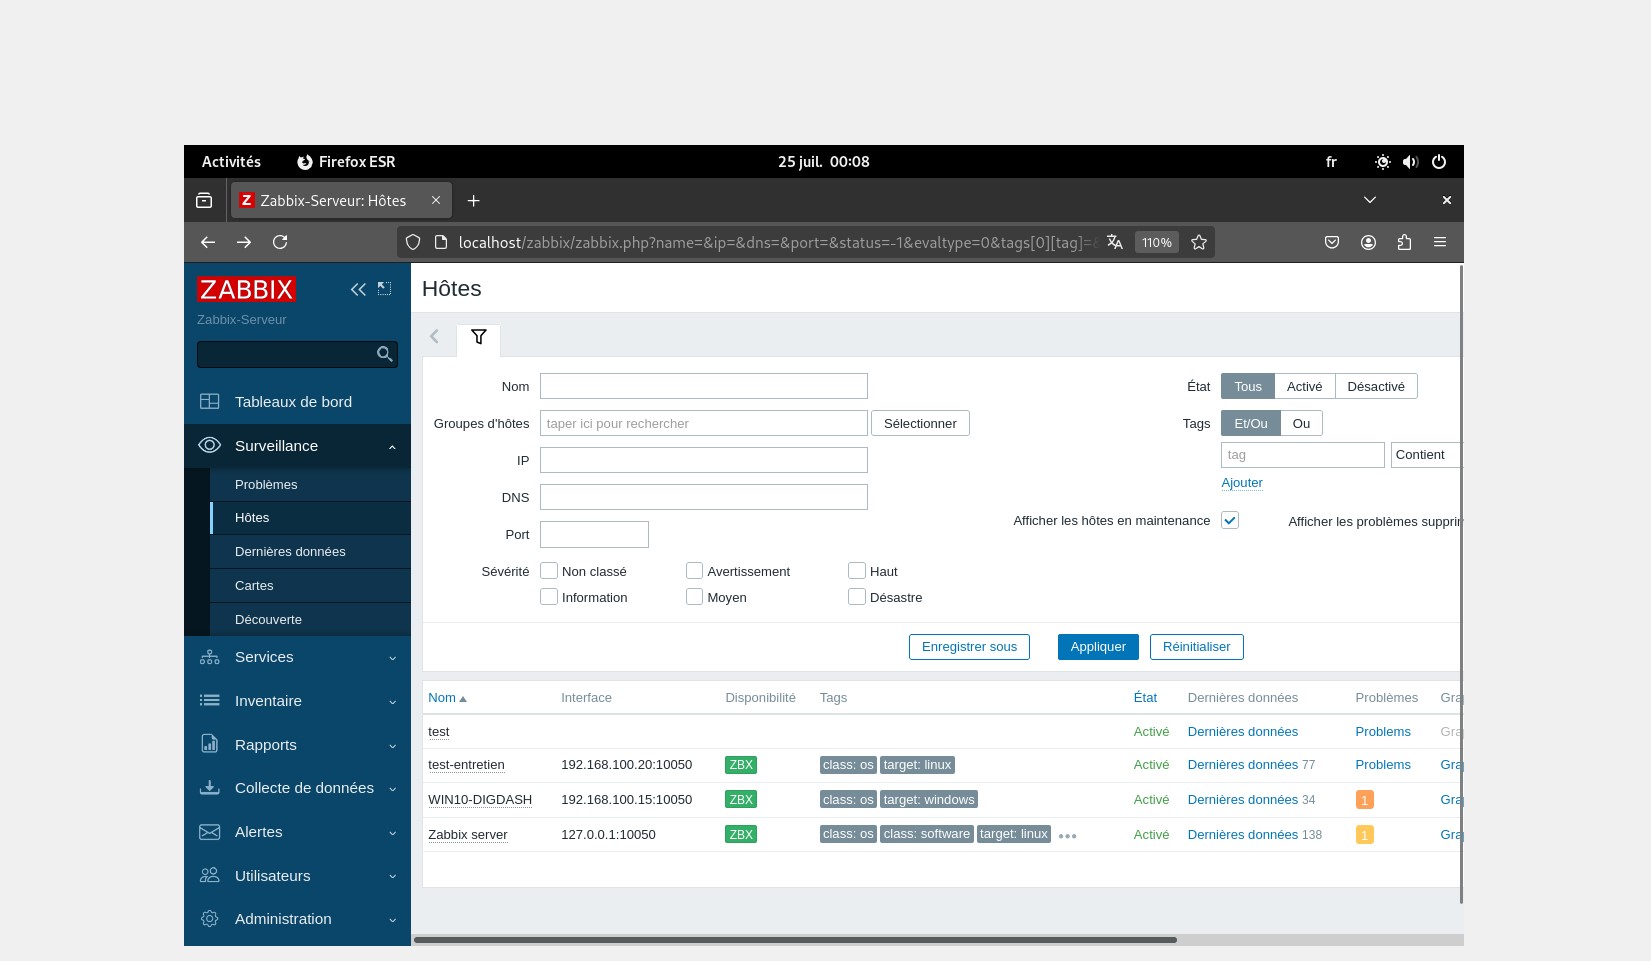The image size is (1651, 961).
Task: Open Firefox extensions puzzle icon
Action: pyautogui.click(x=1404, y=242)
